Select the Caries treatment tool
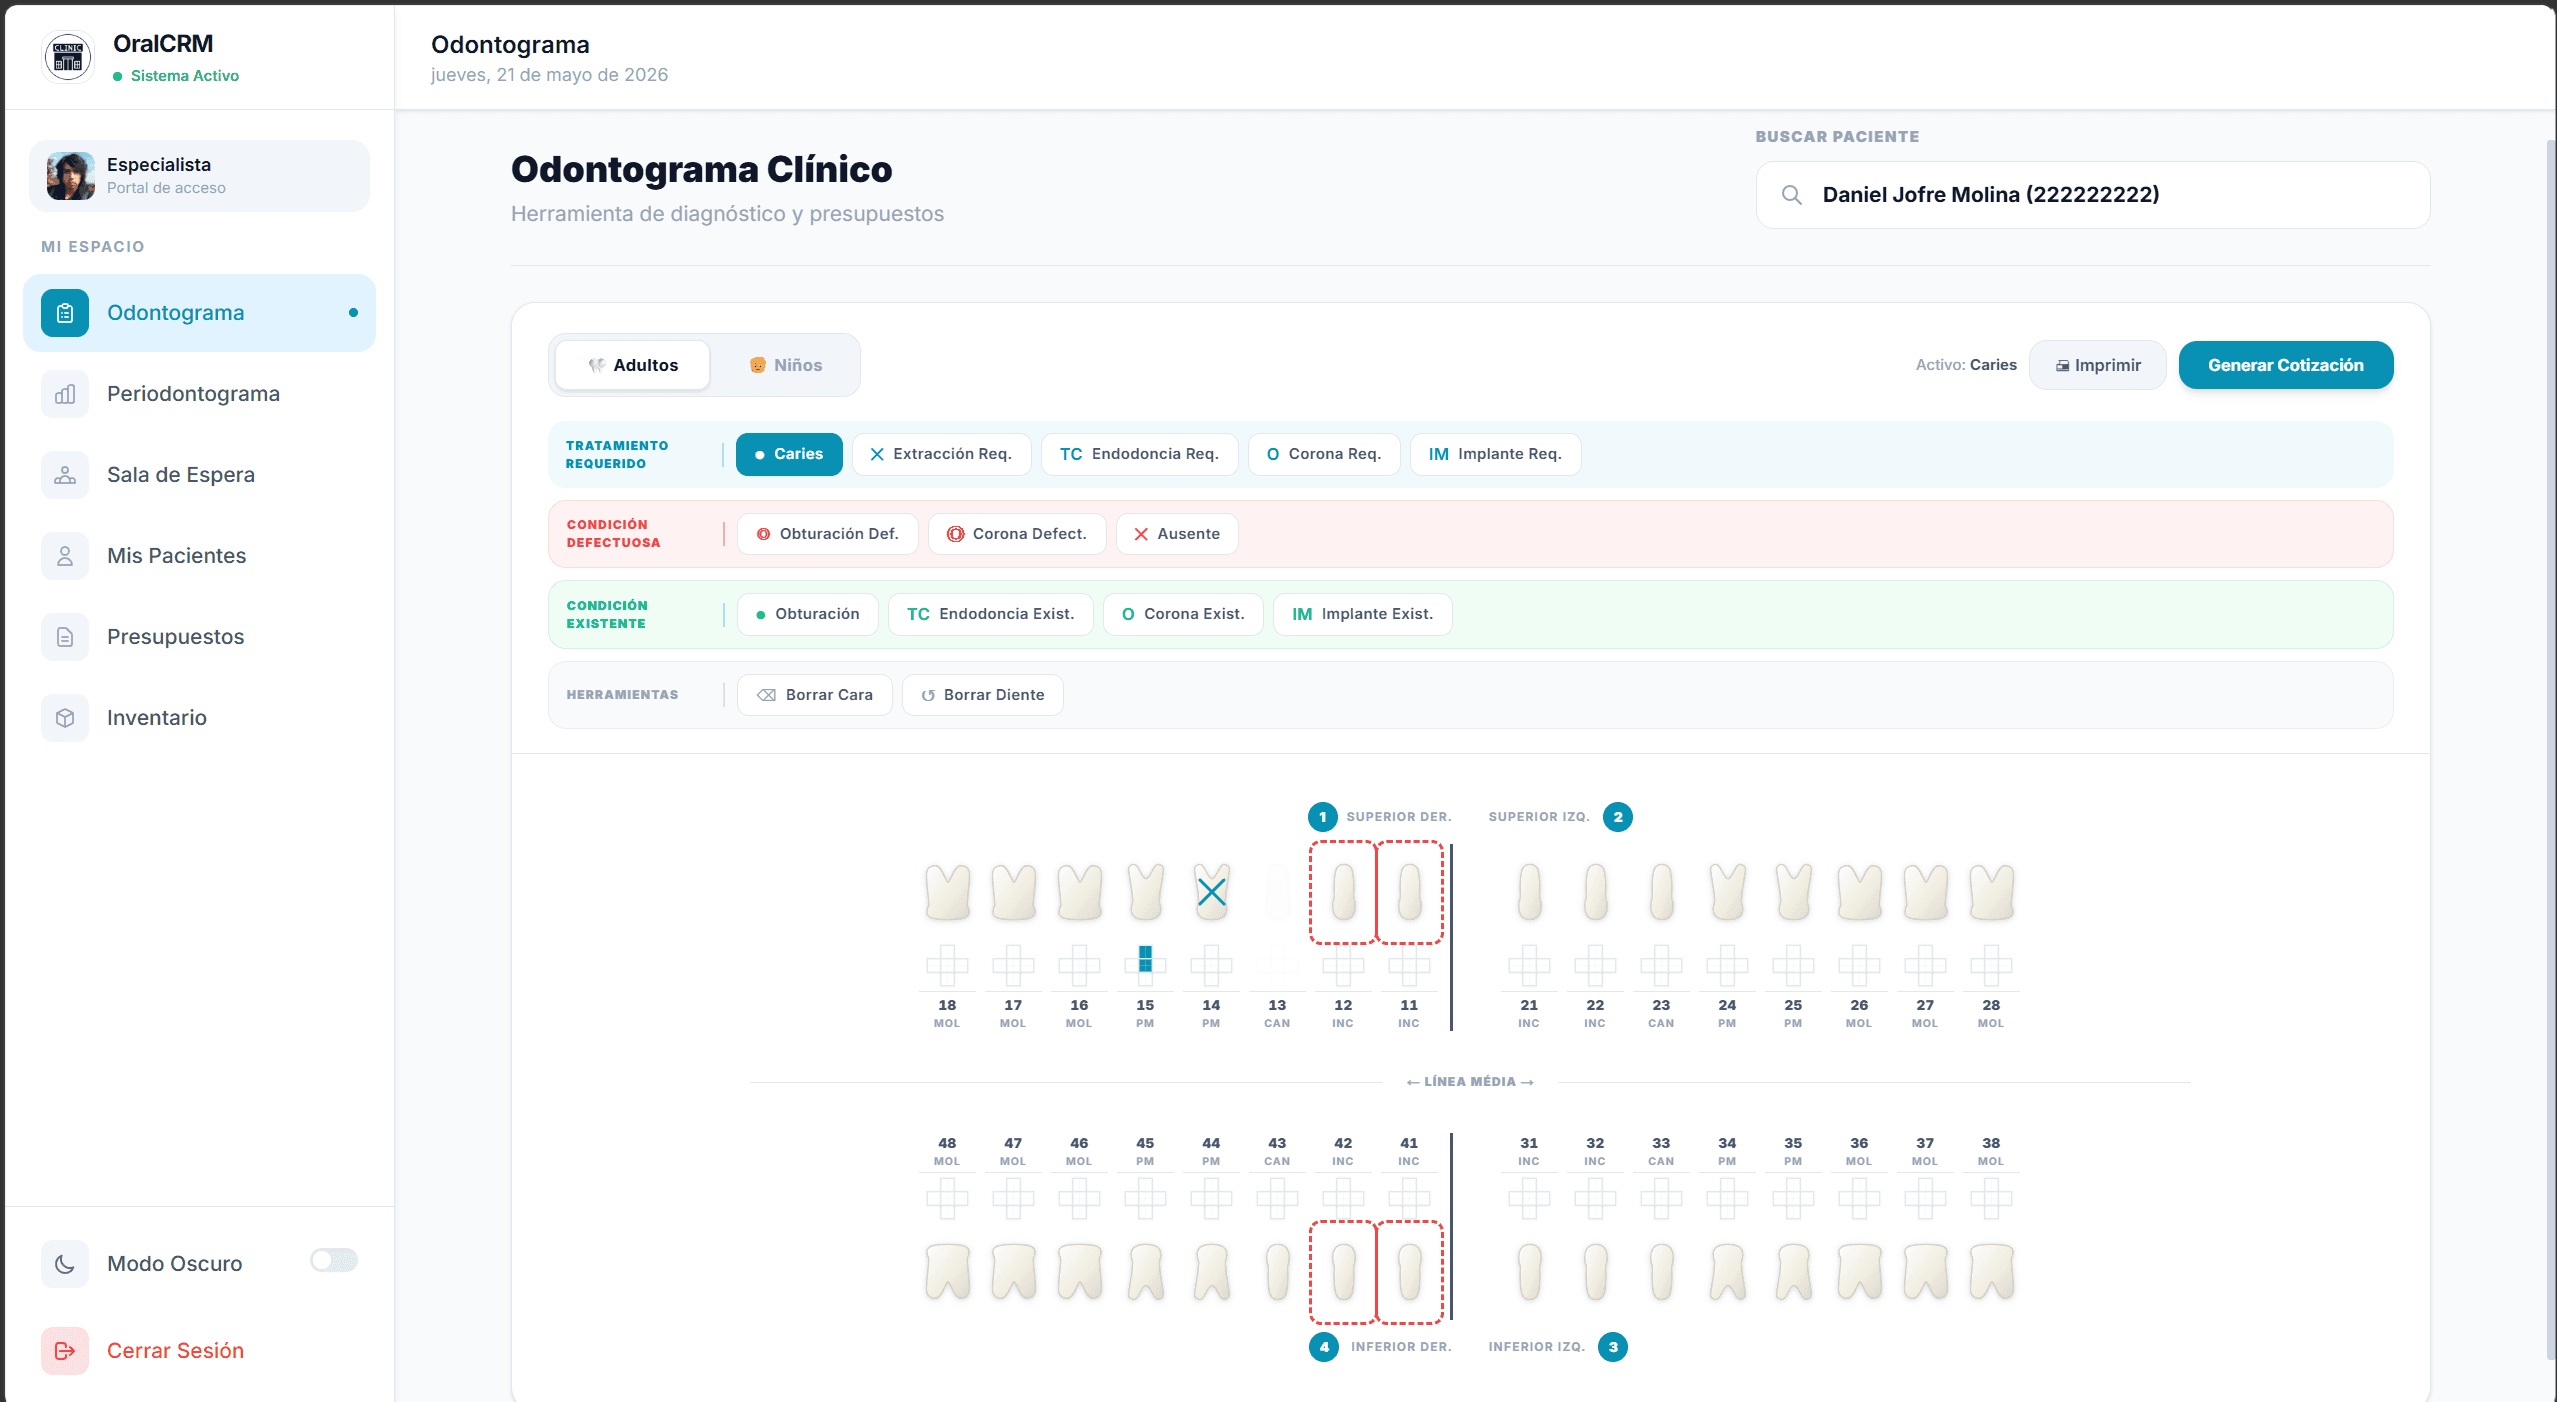 point(789,454)
